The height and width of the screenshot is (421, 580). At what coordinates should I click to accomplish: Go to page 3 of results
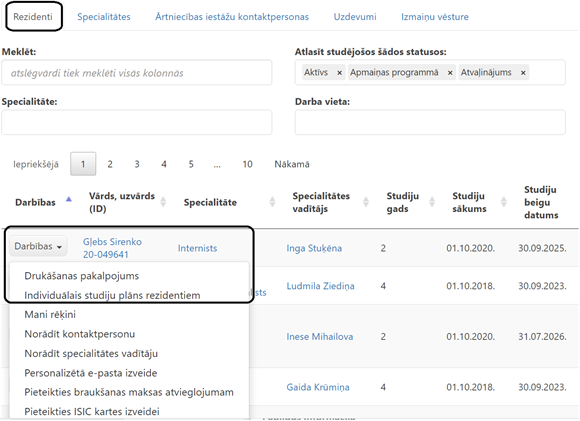137,164
